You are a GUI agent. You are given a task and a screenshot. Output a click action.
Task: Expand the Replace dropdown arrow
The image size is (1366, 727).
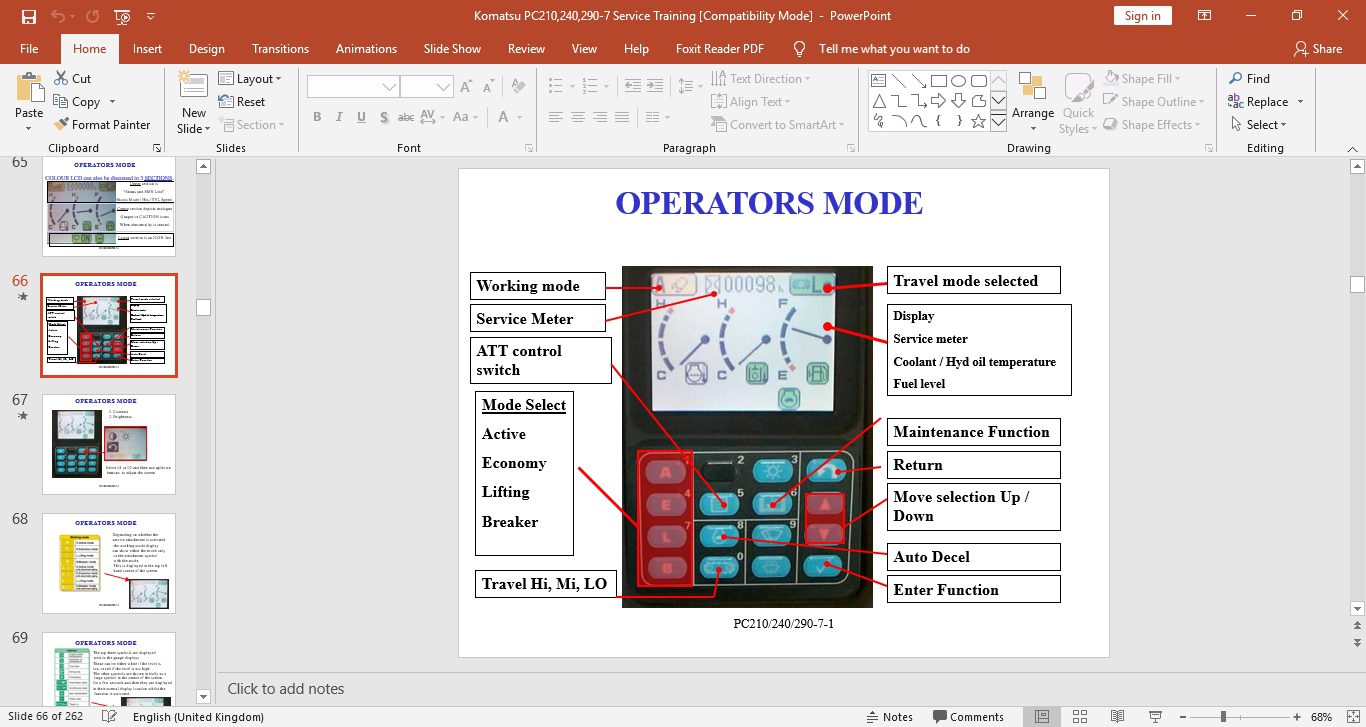pyautogui.click(x=1300, y=102)
